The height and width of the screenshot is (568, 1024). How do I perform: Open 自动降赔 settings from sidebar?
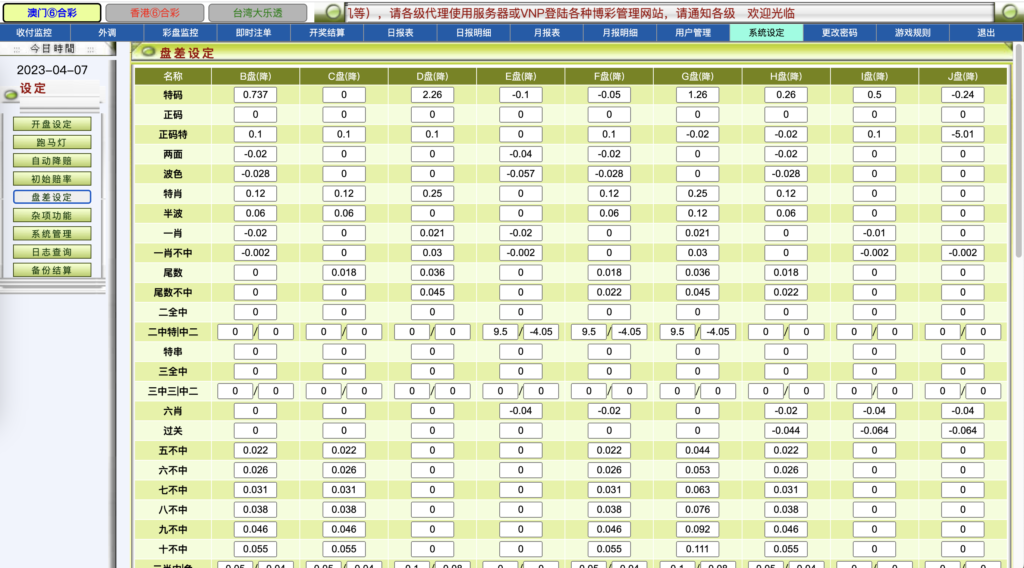coord(52,160)
